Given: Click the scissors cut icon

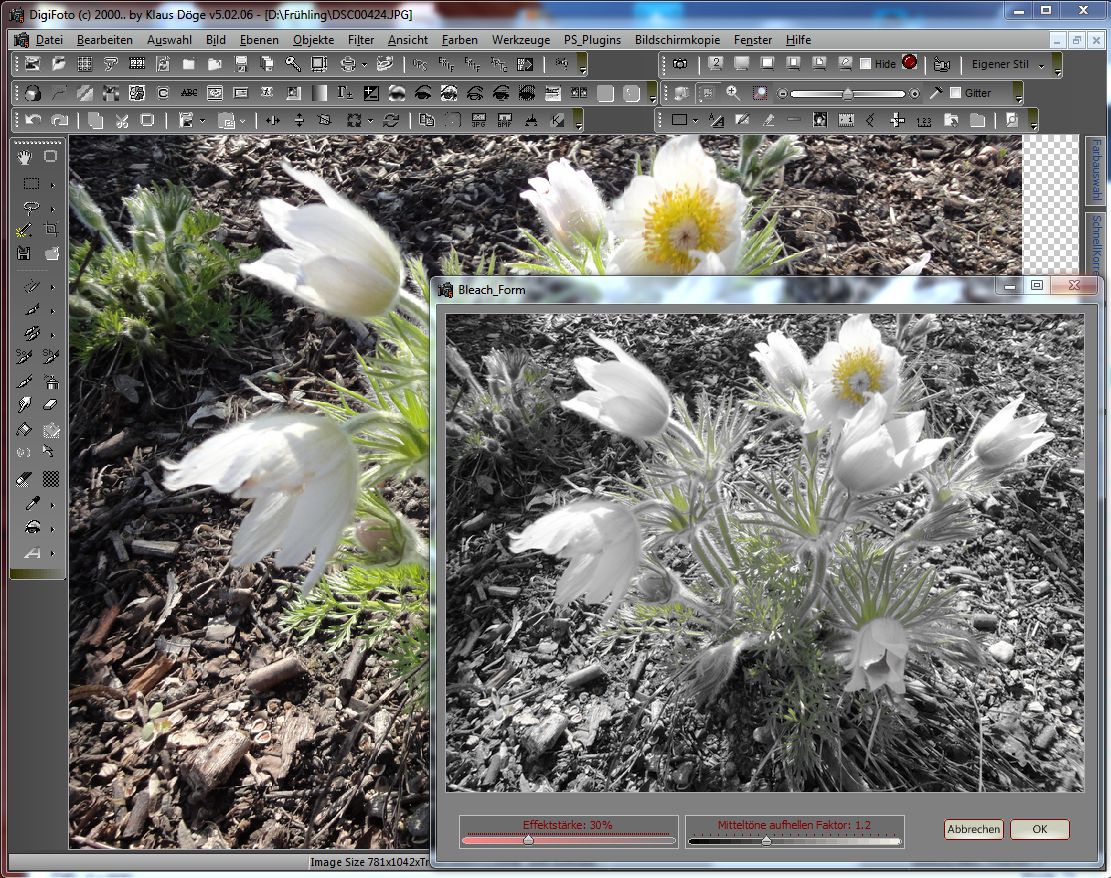Looking at the screenshot, I should click(121, 120).
